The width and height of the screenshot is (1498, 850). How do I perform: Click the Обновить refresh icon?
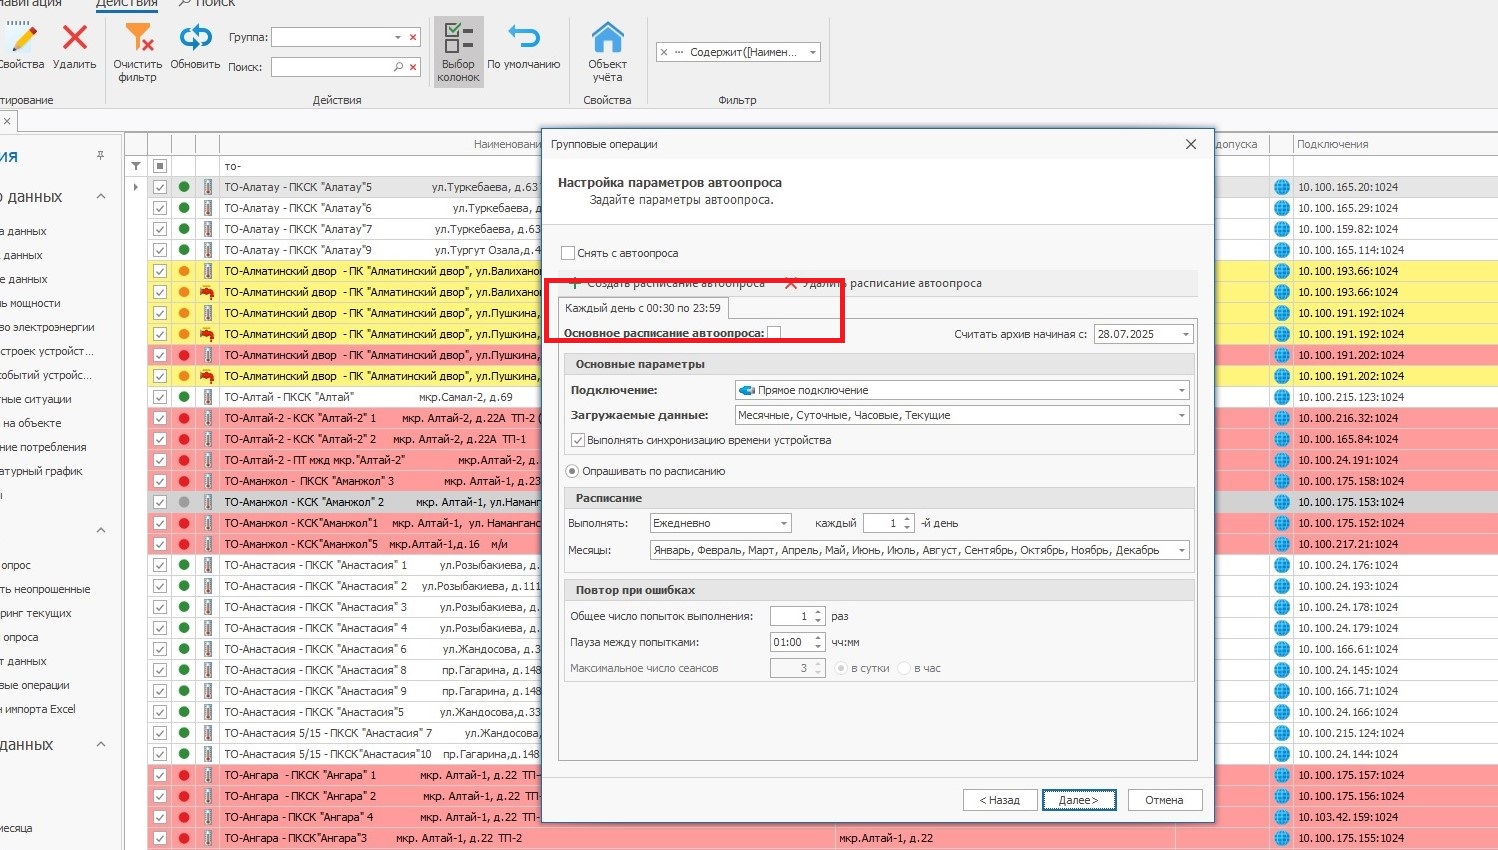195,39
